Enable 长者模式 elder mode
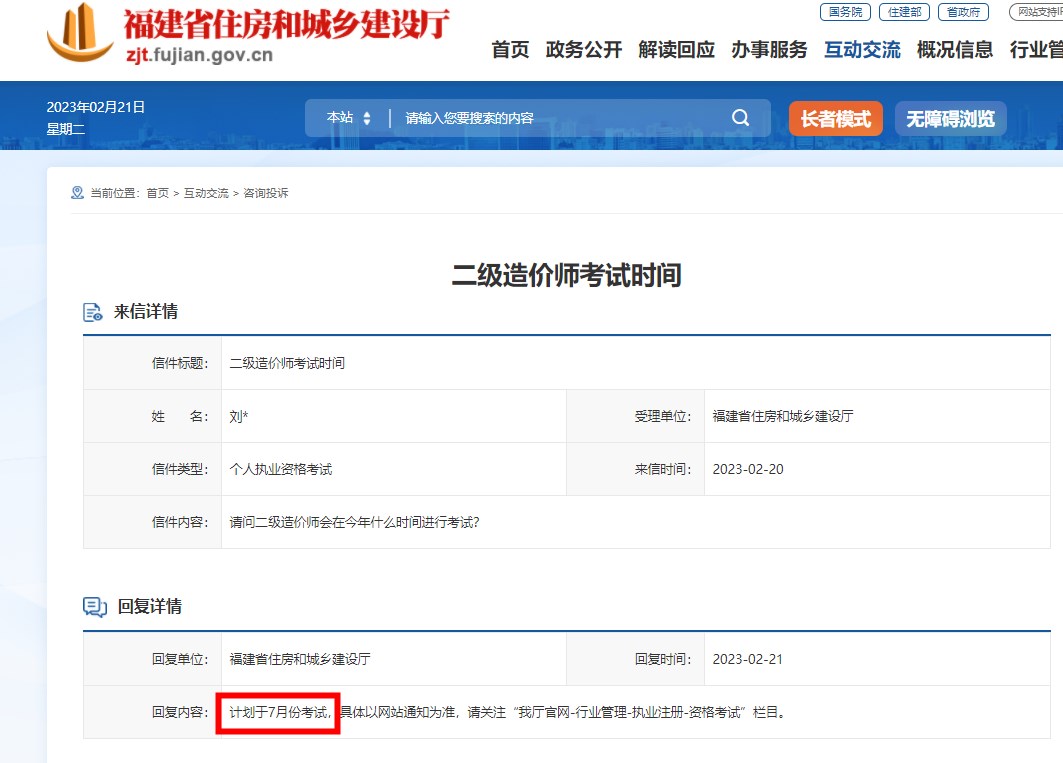The image size is (1063, 763). pos(835,119)
